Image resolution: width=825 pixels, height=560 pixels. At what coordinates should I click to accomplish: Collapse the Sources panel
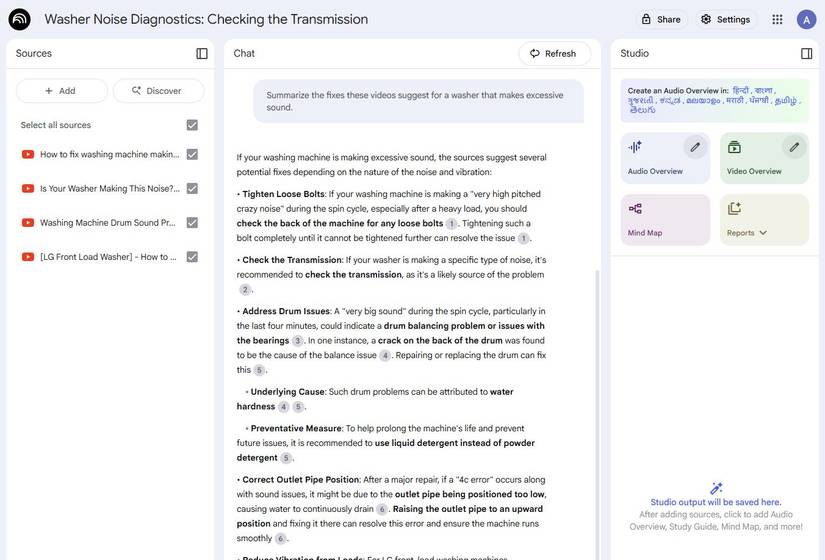coord(202,54)
